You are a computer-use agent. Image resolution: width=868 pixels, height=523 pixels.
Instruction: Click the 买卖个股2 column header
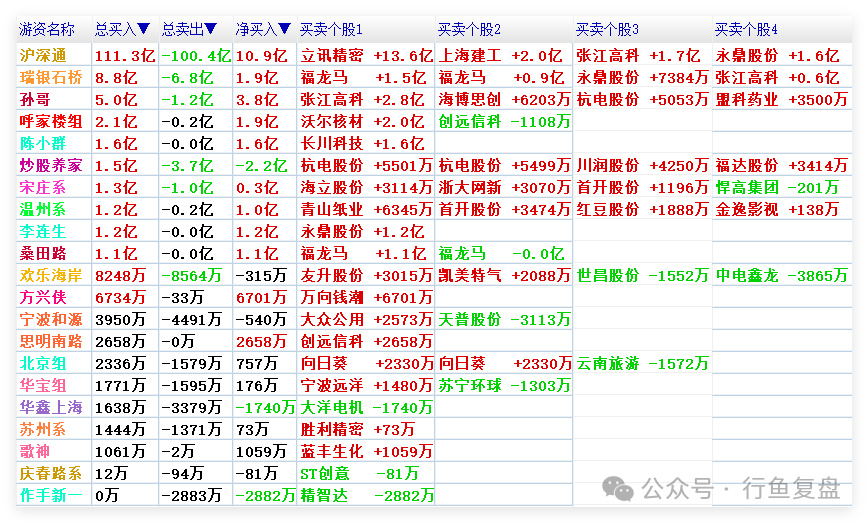(x=469, y=29)
